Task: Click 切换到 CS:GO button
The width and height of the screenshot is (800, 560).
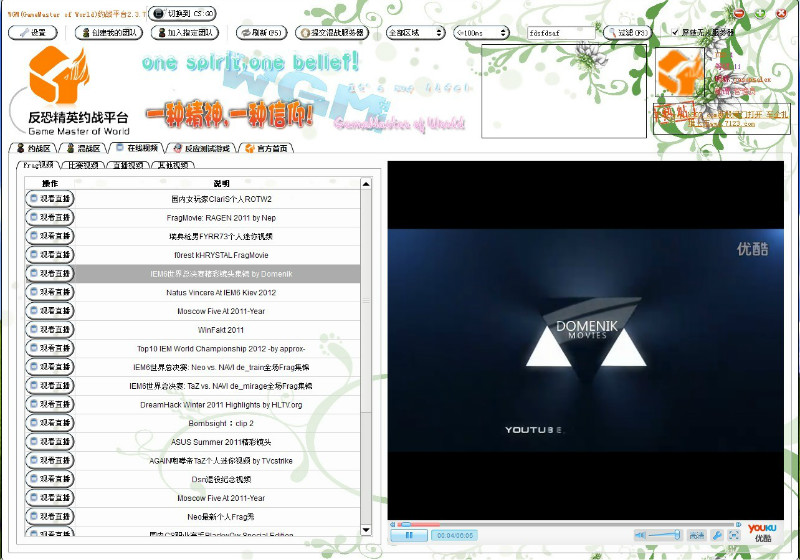Action: pos(182,13)
